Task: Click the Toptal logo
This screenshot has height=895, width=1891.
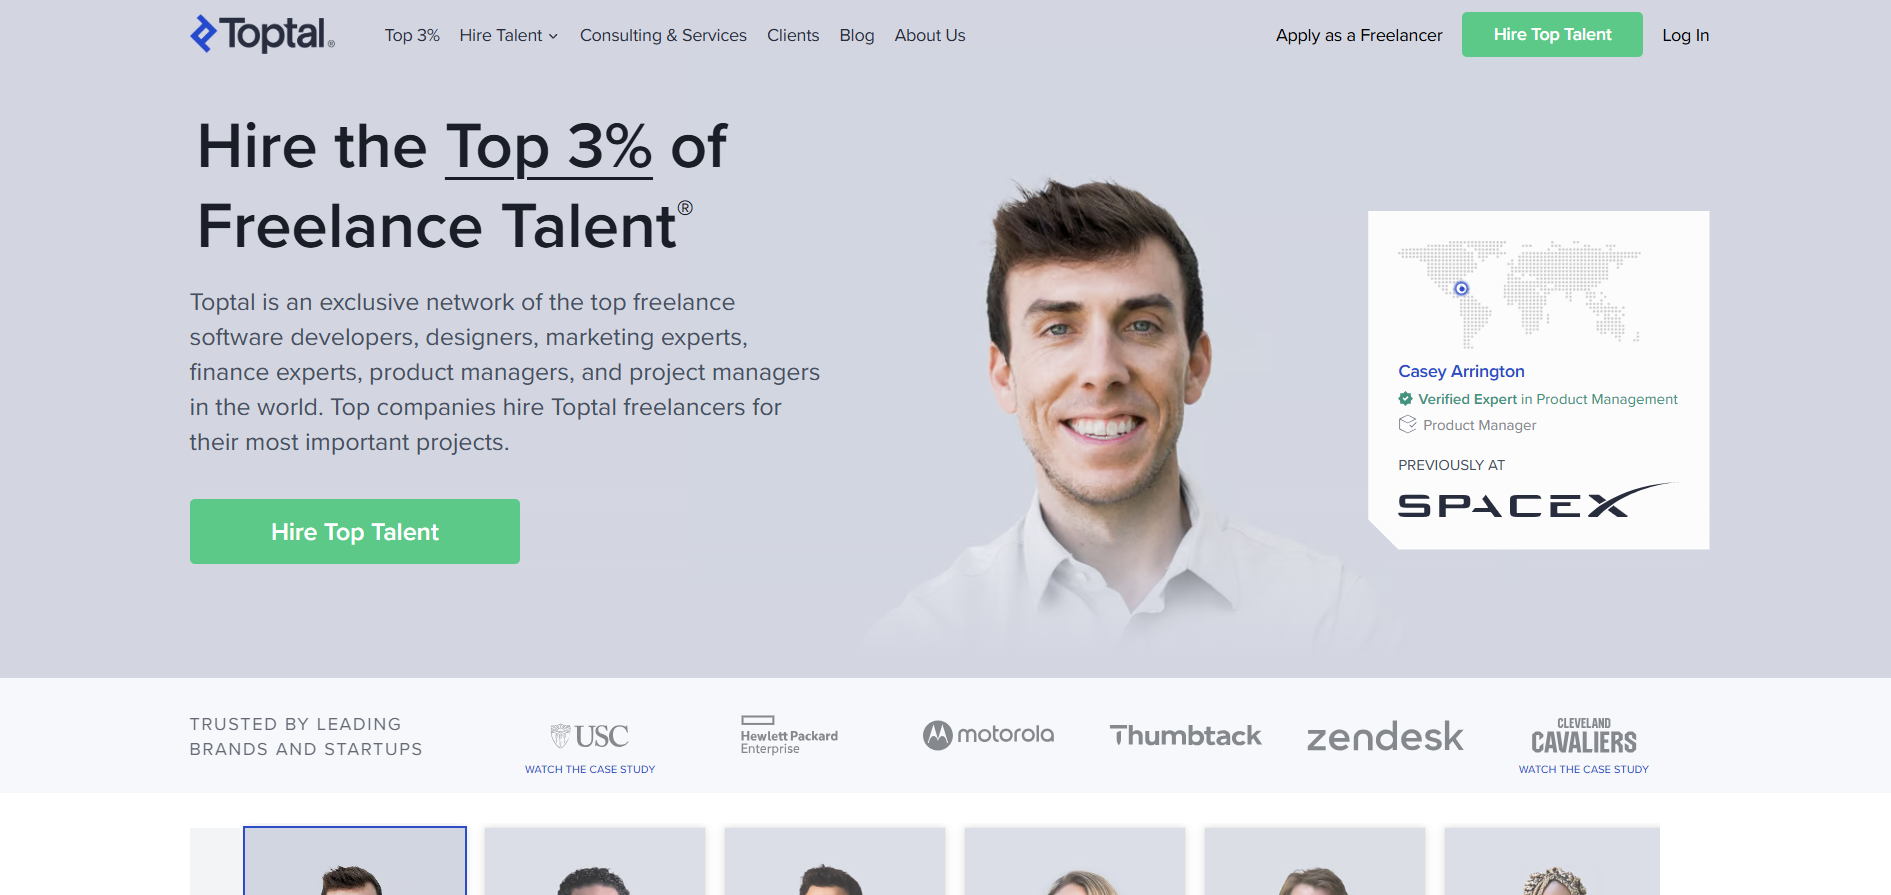Action: coord(262,34)
